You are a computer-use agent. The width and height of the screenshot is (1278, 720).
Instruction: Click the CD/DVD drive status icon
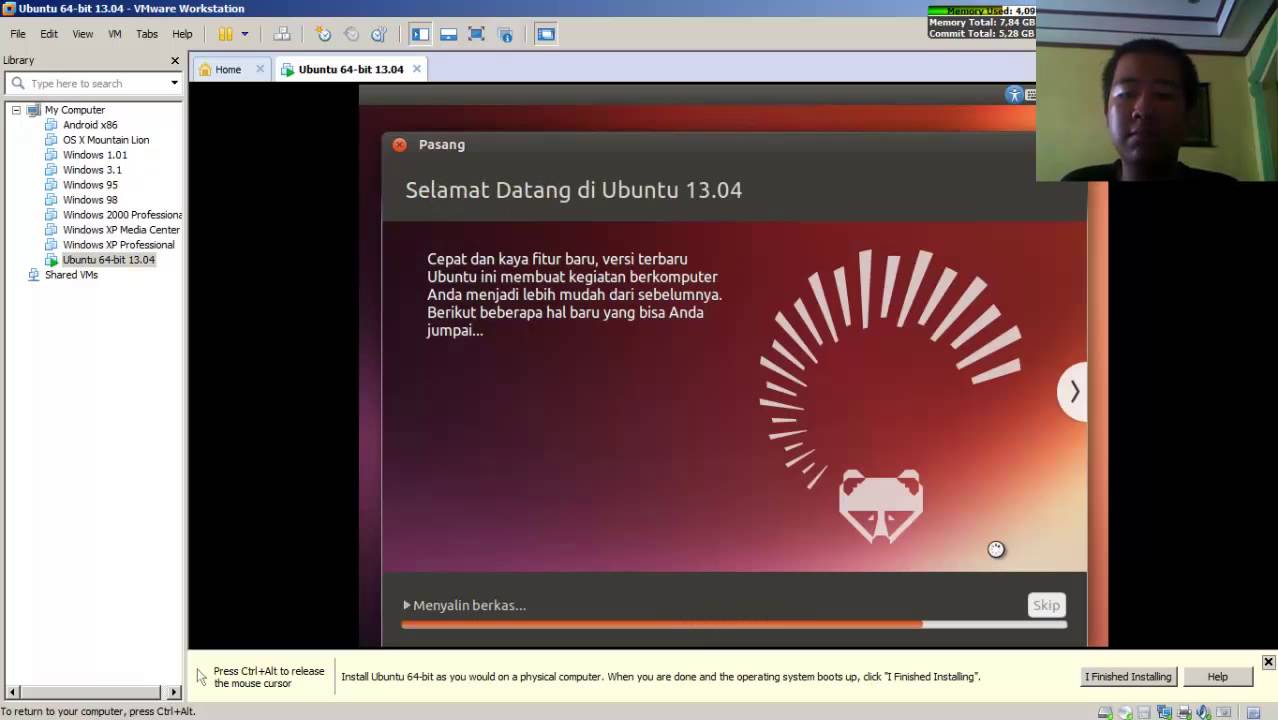click(x=1125, y=712)
